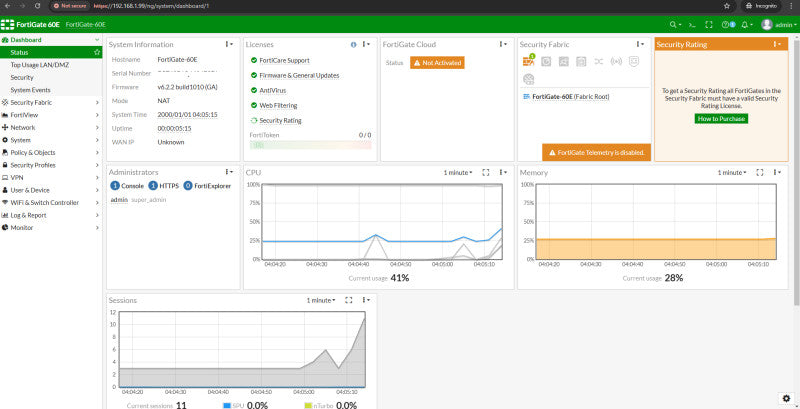Click the wireless FortiAP icon in Security Fabric
Image resolution: width=800 pixels, height=409 pixels.
click(x=616, y=62)
